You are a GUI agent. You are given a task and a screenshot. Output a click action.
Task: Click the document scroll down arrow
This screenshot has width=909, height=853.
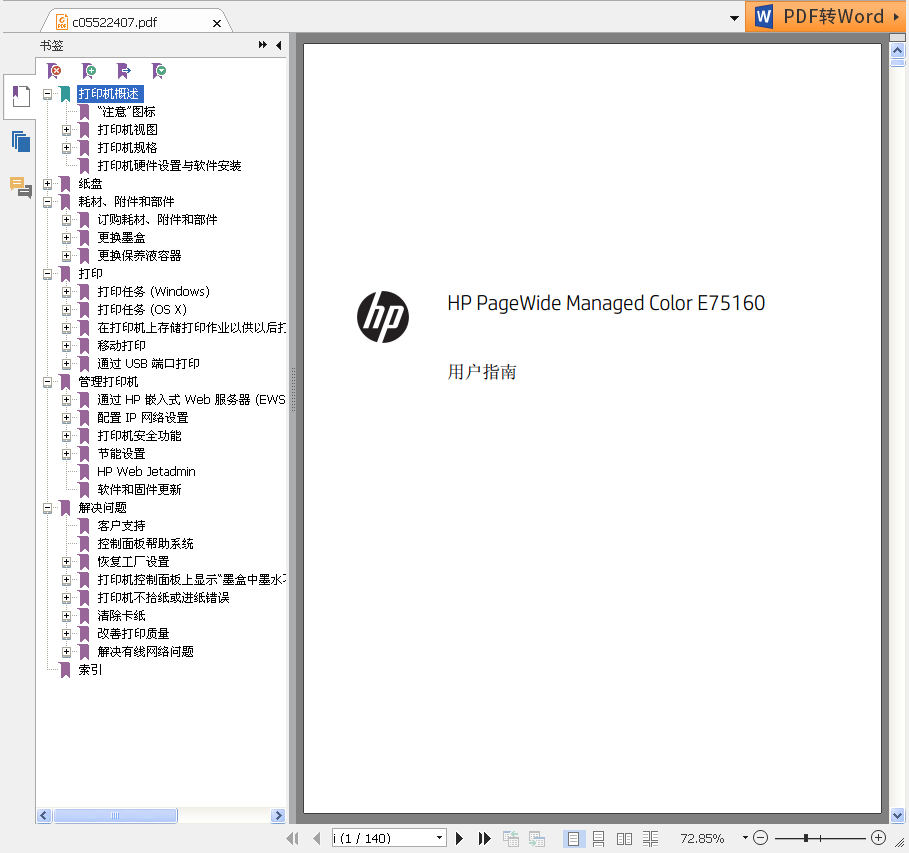(897, 815)
